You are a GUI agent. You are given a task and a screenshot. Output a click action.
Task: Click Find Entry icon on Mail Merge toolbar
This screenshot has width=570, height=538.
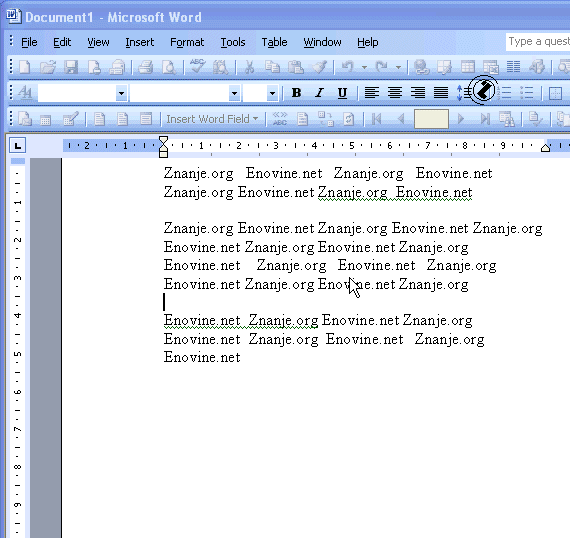click(x=507, y=119)
